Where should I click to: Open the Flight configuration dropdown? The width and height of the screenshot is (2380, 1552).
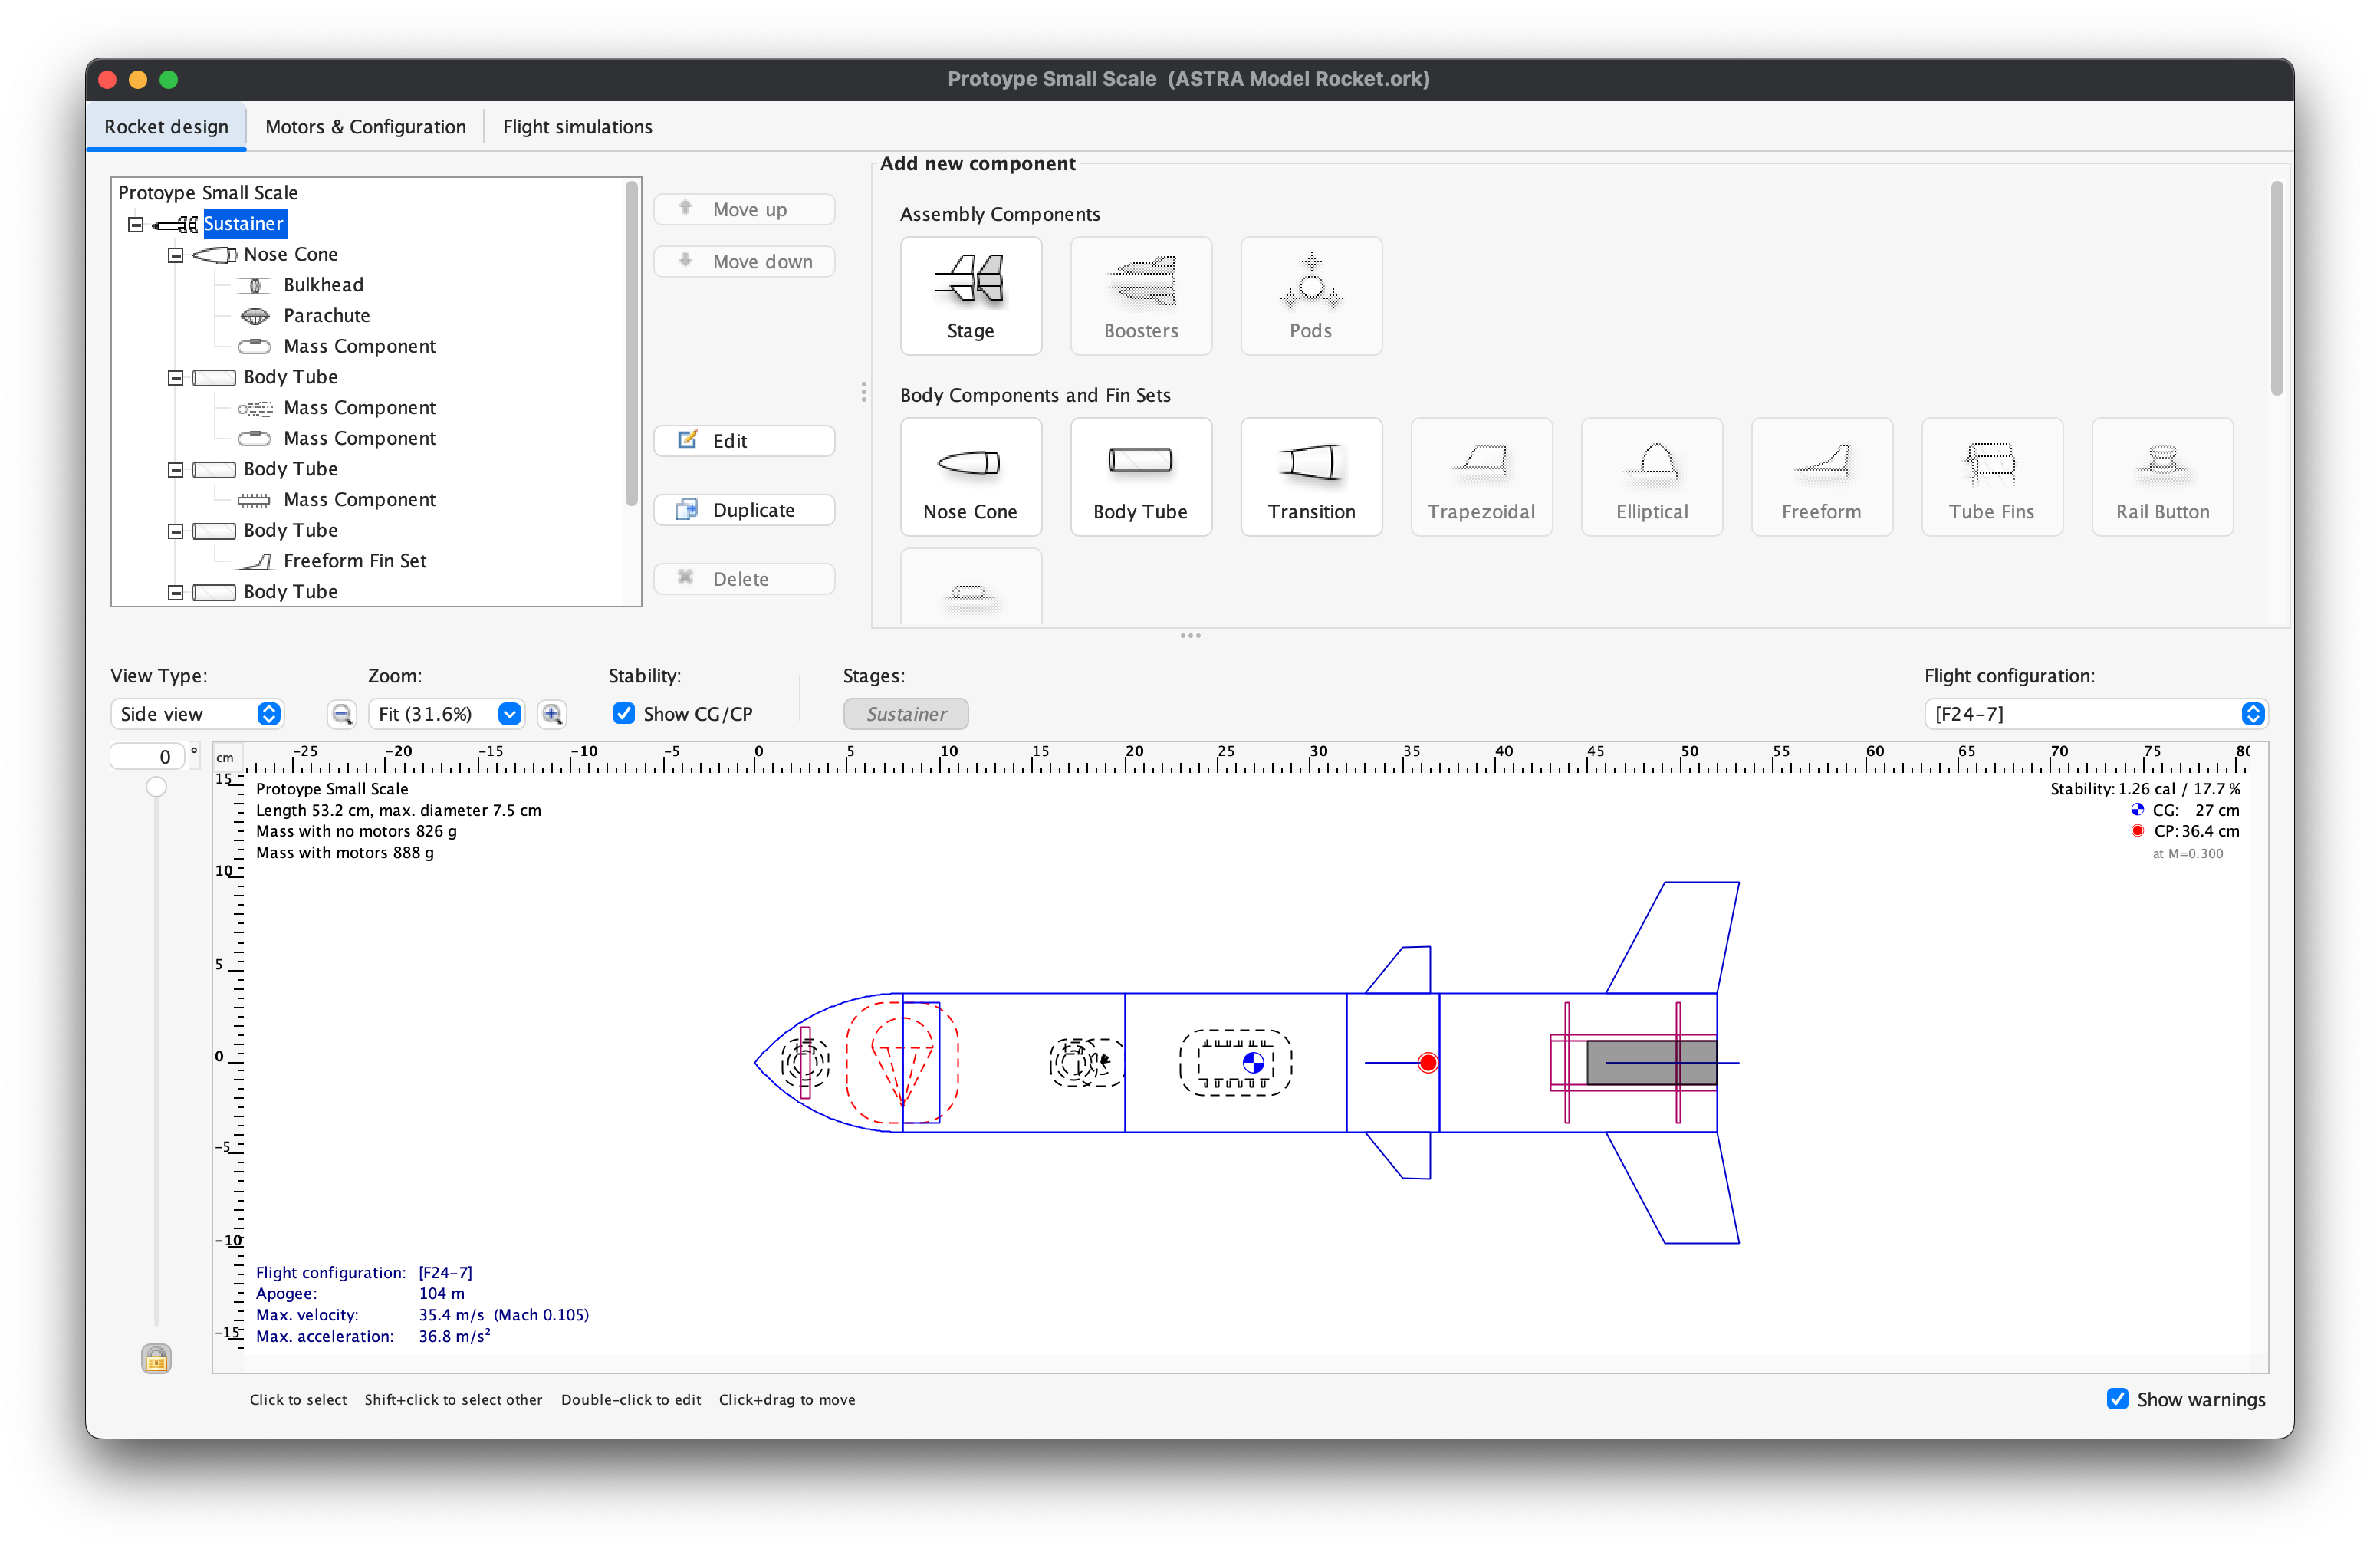pos(2095,714)
